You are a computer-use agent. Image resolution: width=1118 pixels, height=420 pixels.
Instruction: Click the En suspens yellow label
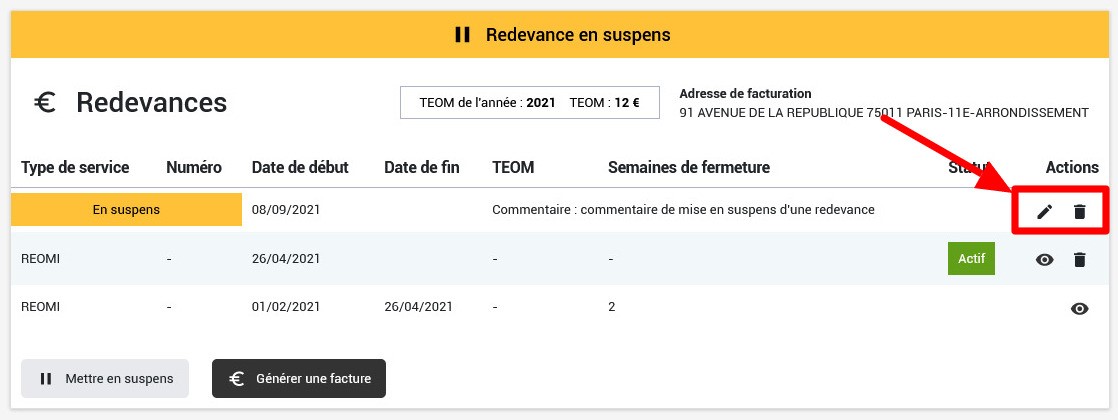coord(126,210)
